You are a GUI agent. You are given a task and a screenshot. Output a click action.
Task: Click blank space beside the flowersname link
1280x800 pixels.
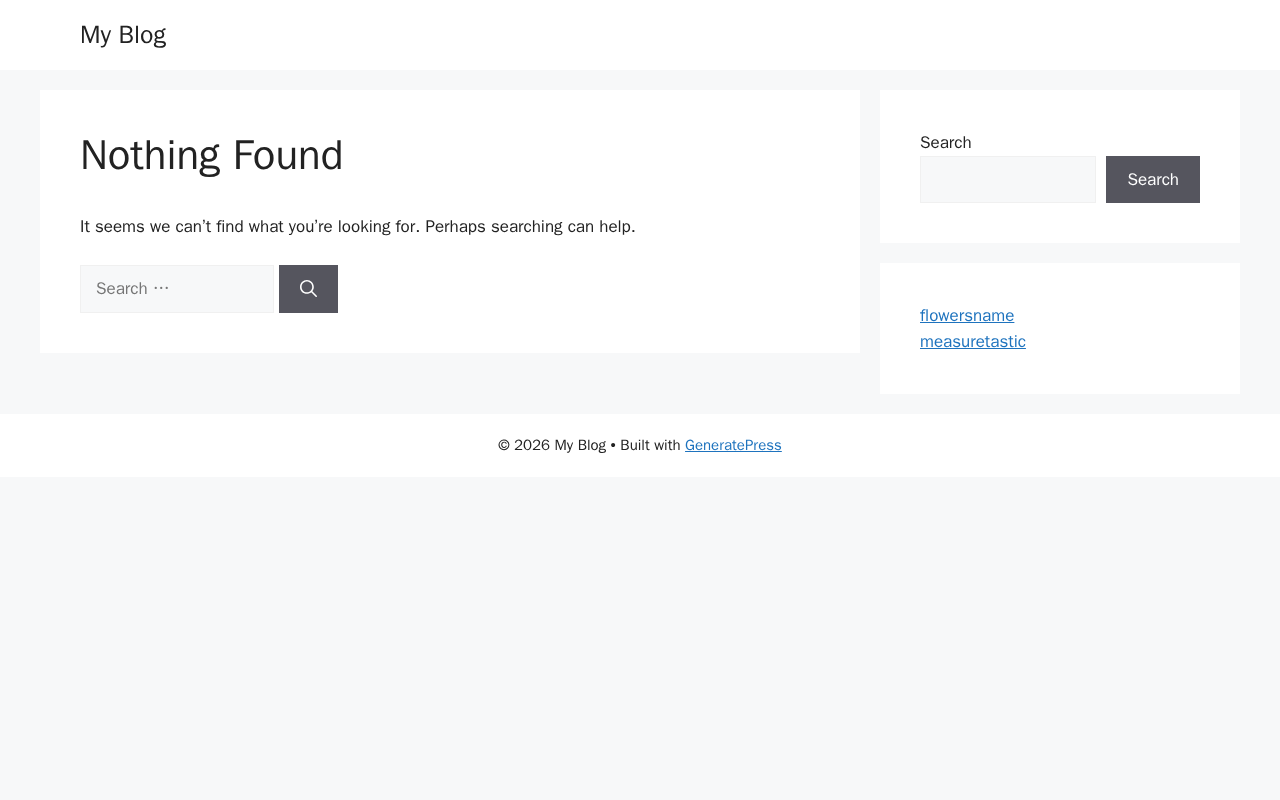coord(1110,316)
